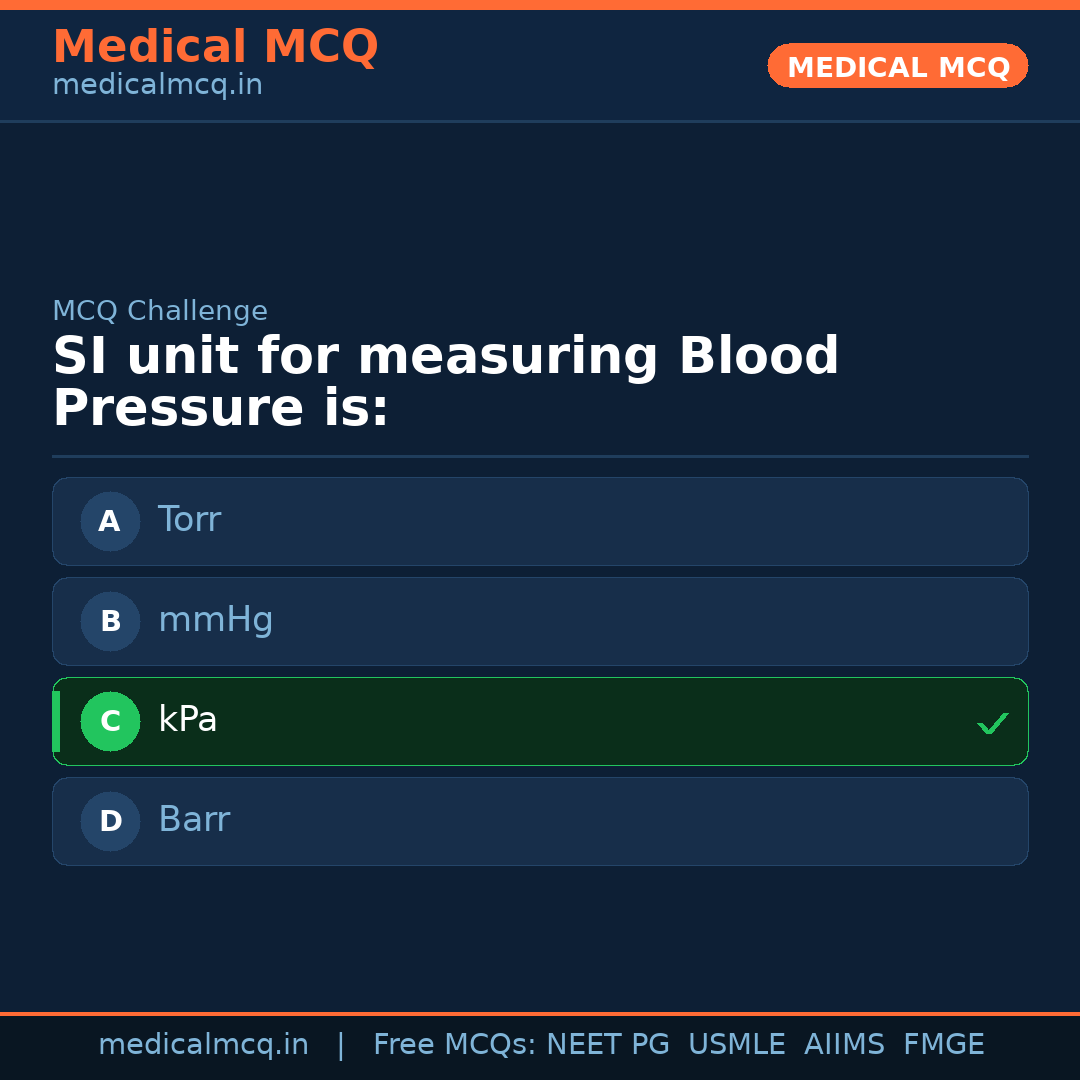Viewport: 1080px width, 1080px height.
Task: Select AIIMS in the footer
Action: [x=844, y=1045]
